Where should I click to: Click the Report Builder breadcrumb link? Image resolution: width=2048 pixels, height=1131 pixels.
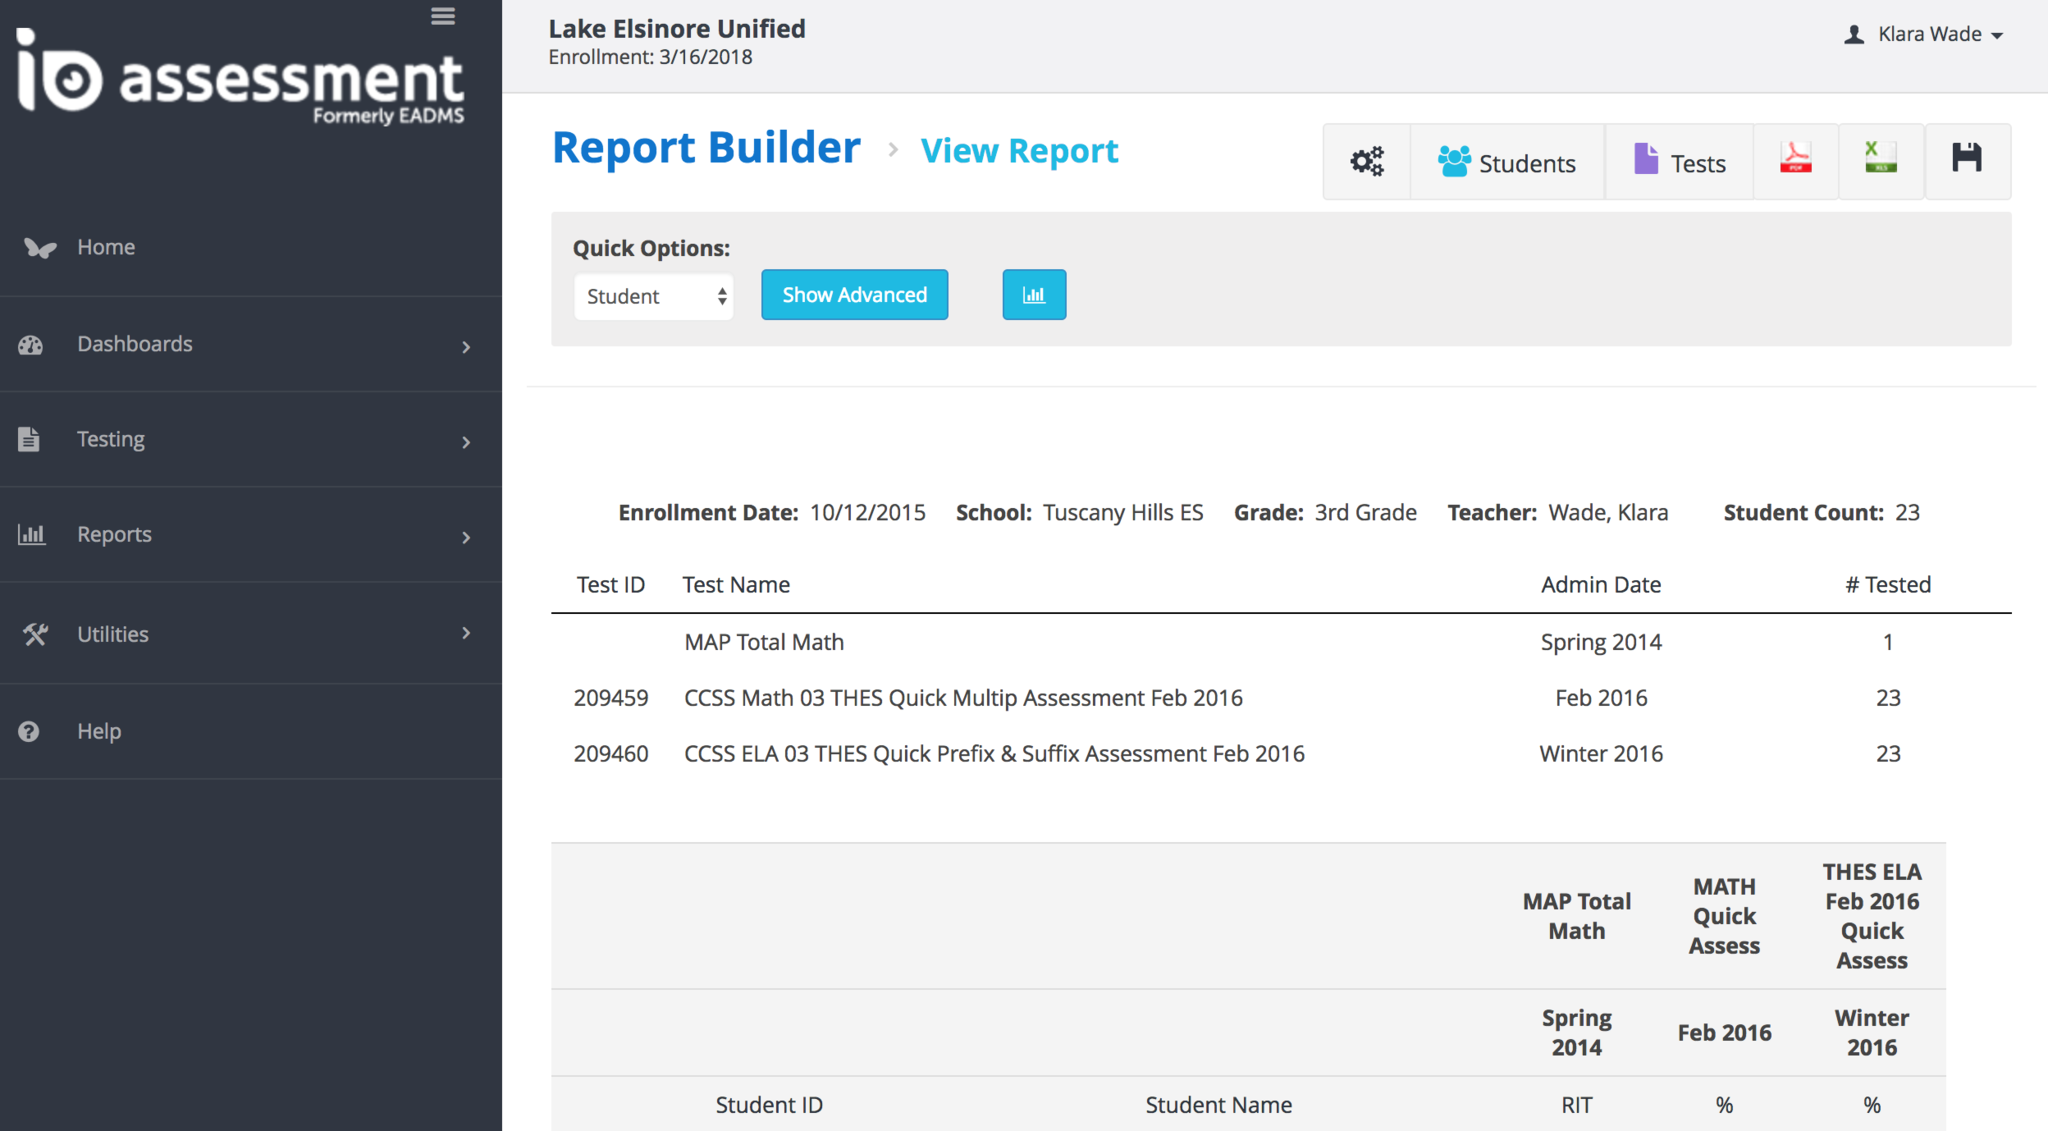click(706, 148)
